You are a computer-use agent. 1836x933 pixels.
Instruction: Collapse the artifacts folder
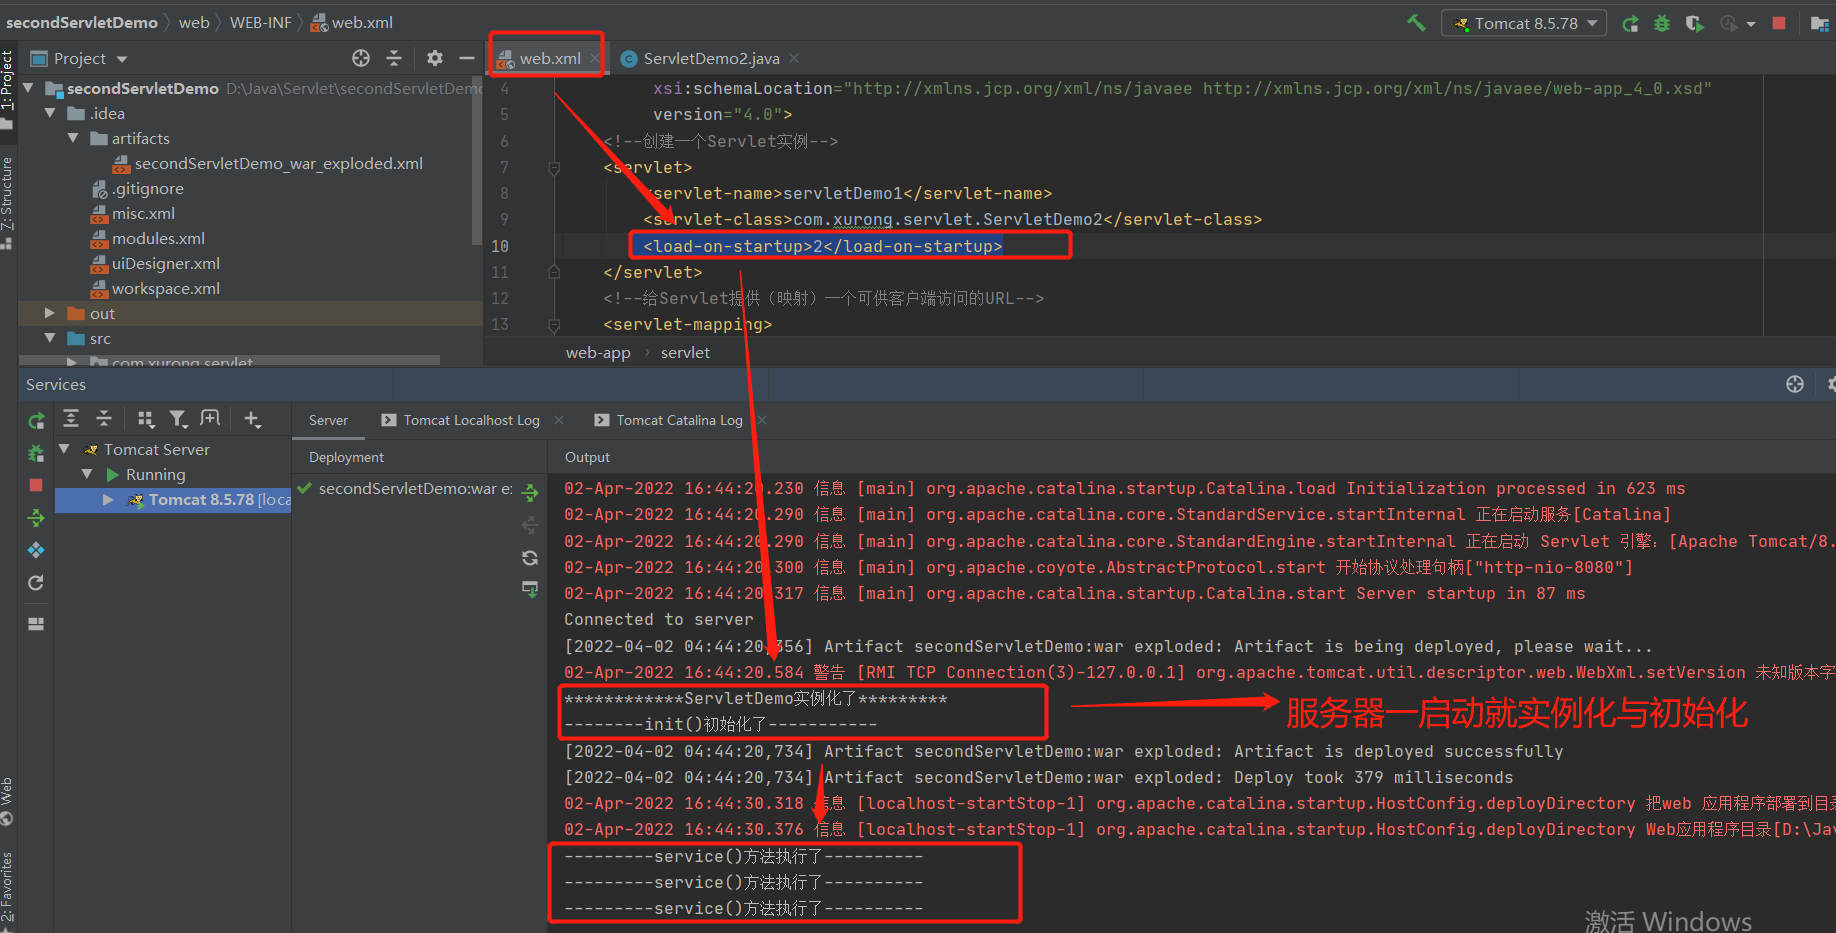click(73, 138)
